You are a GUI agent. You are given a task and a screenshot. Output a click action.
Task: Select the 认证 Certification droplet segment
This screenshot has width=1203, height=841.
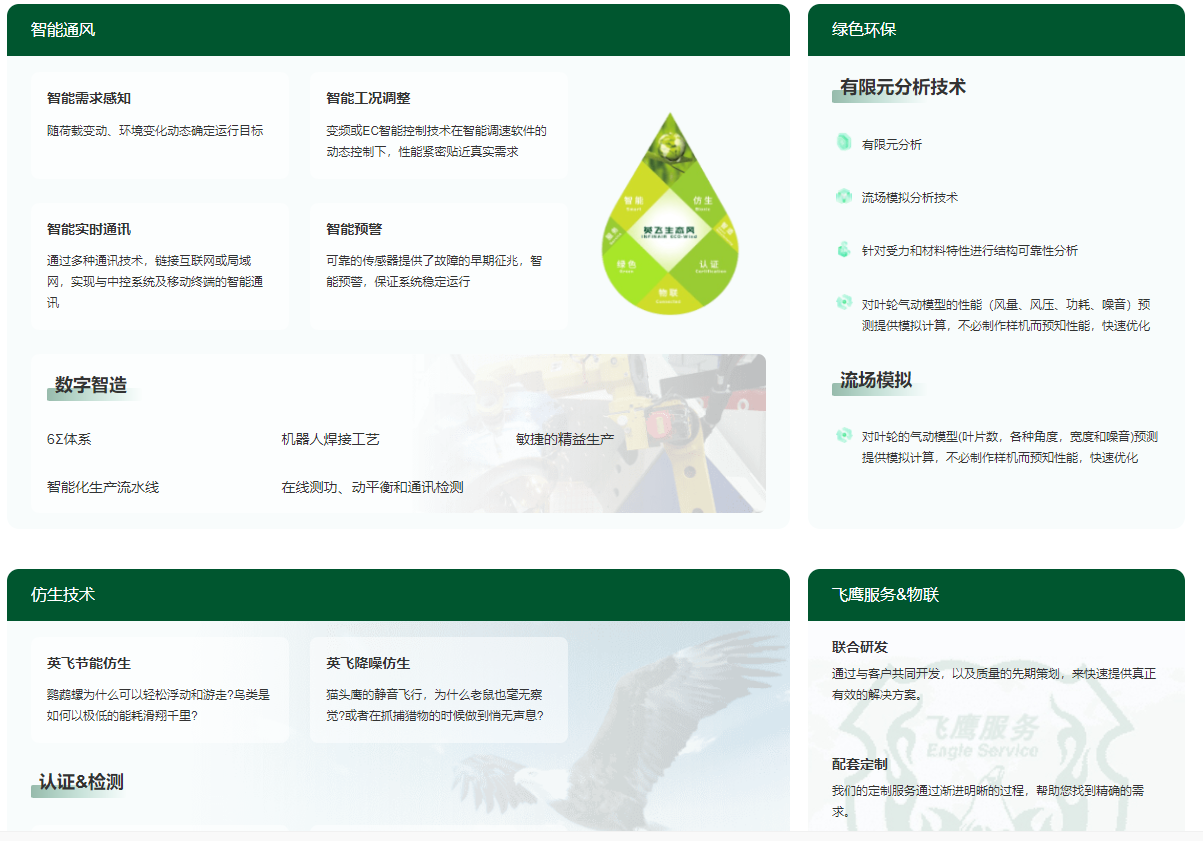tap(709, 266)
